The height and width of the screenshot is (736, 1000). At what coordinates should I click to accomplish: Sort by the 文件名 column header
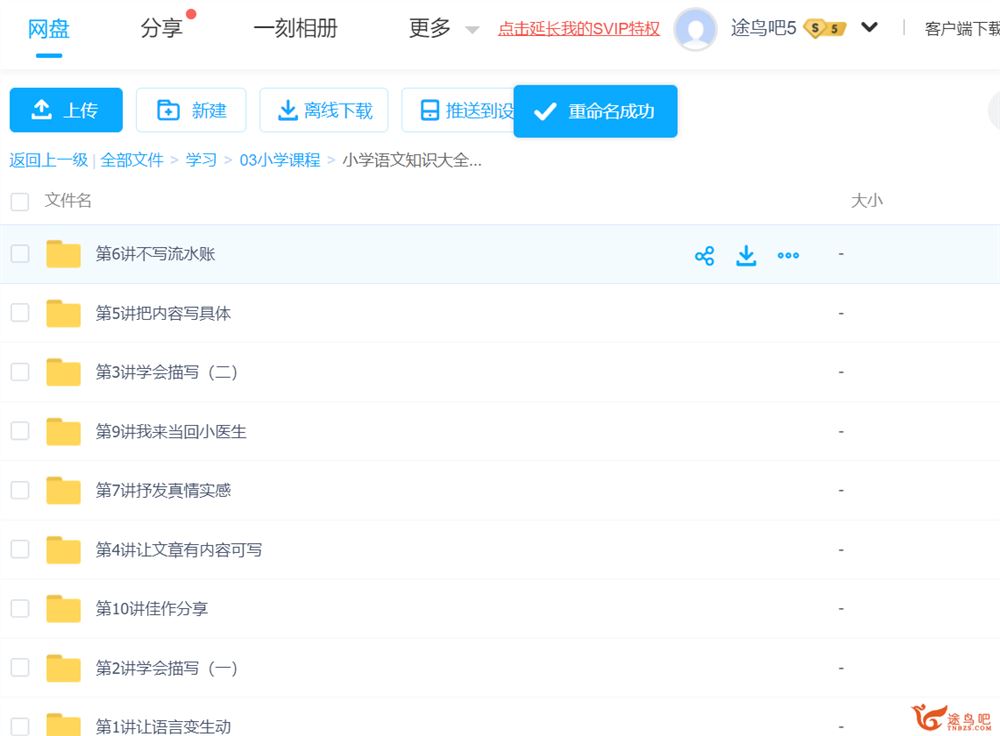tap(68, 201)
